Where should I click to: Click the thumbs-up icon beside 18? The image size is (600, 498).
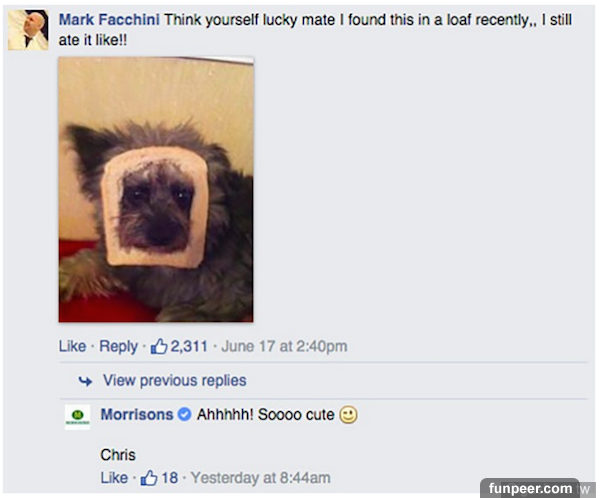[149, 478]
